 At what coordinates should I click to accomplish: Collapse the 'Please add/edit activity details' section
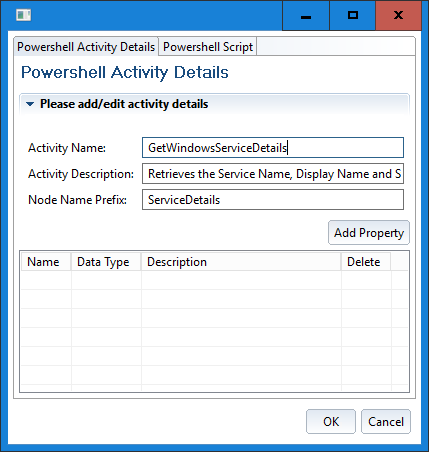click(x=30, y=104)
